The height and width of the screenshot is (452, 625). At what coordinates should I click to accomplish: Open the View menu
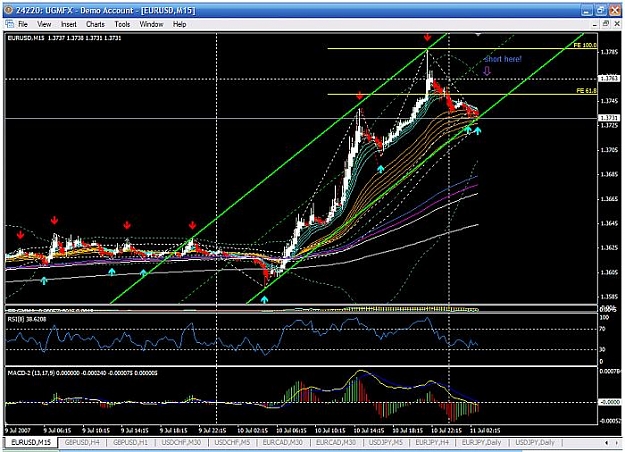click(44, 24)
